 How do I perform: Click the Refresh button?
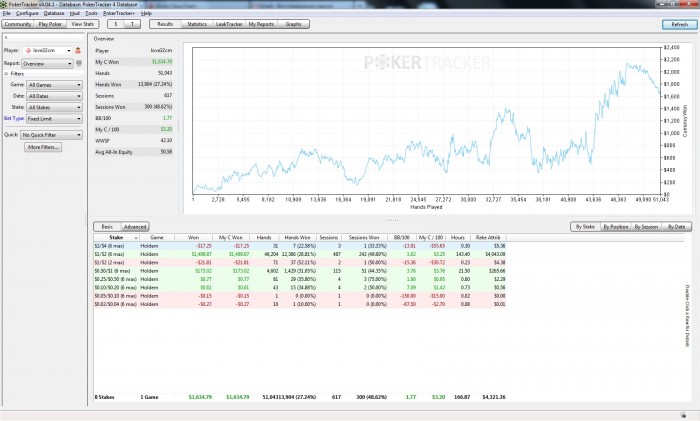tap(679, 25)
